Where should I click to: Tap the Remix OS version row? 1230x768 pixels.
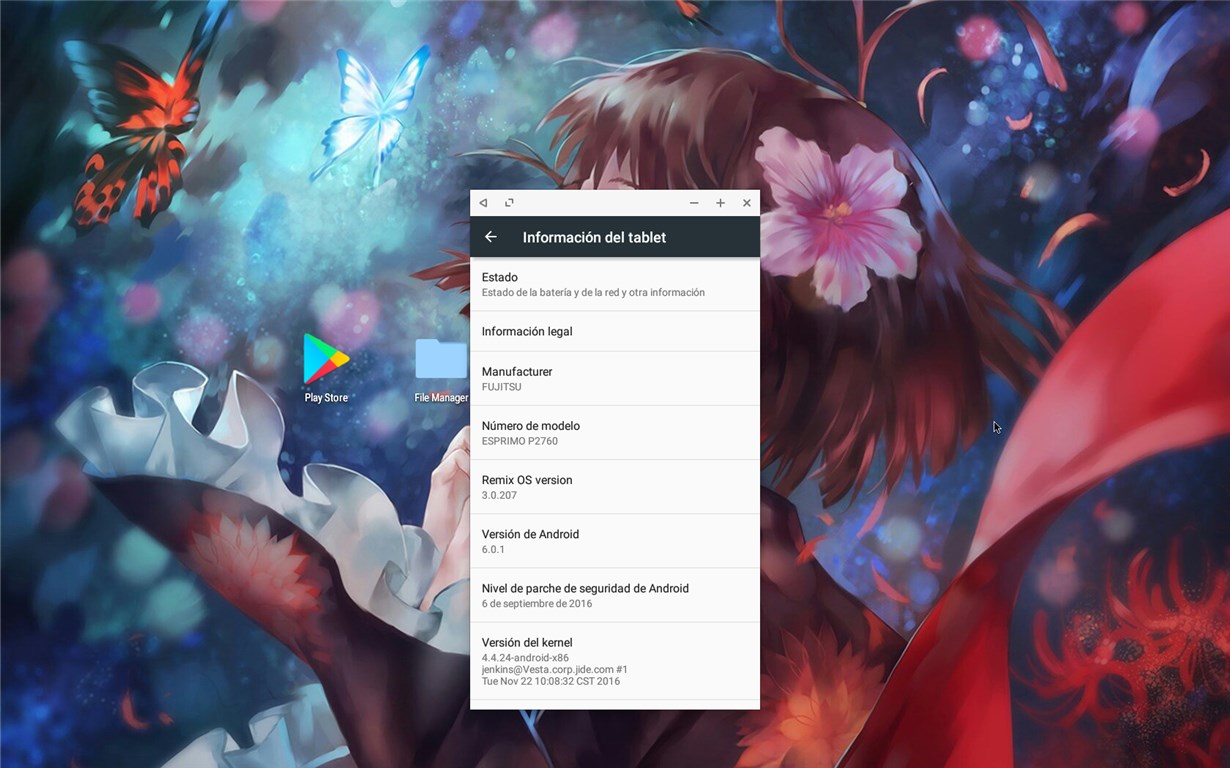pyautogui.click(x=615, y=487)
